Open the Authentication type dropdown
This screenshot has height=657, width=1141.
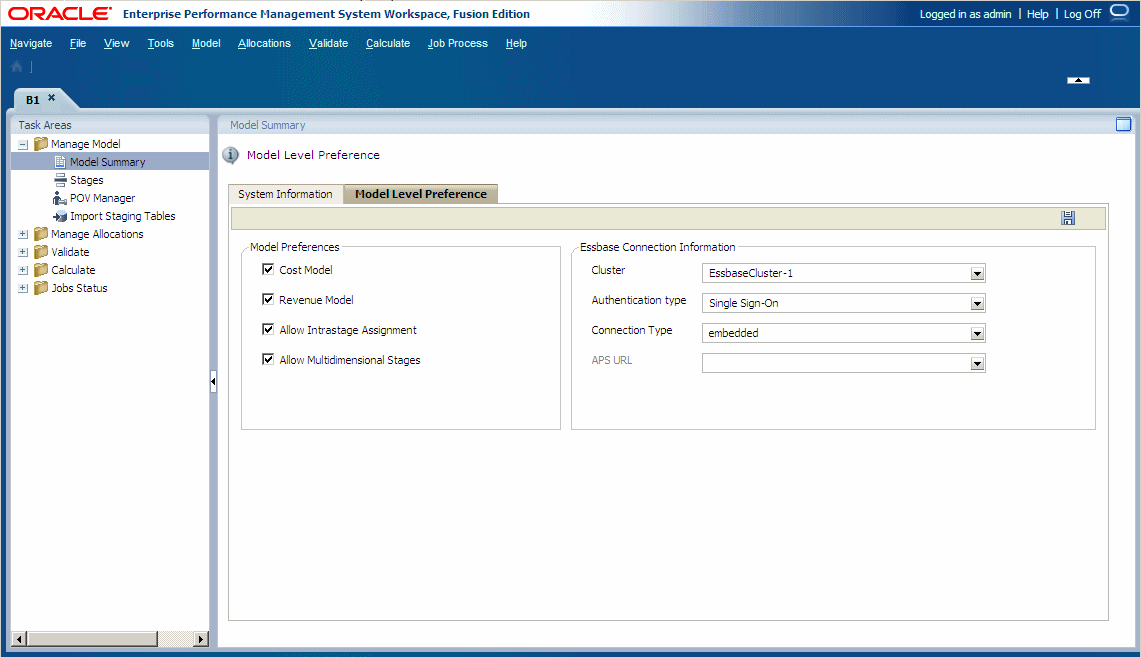click(x=977, y=302)
